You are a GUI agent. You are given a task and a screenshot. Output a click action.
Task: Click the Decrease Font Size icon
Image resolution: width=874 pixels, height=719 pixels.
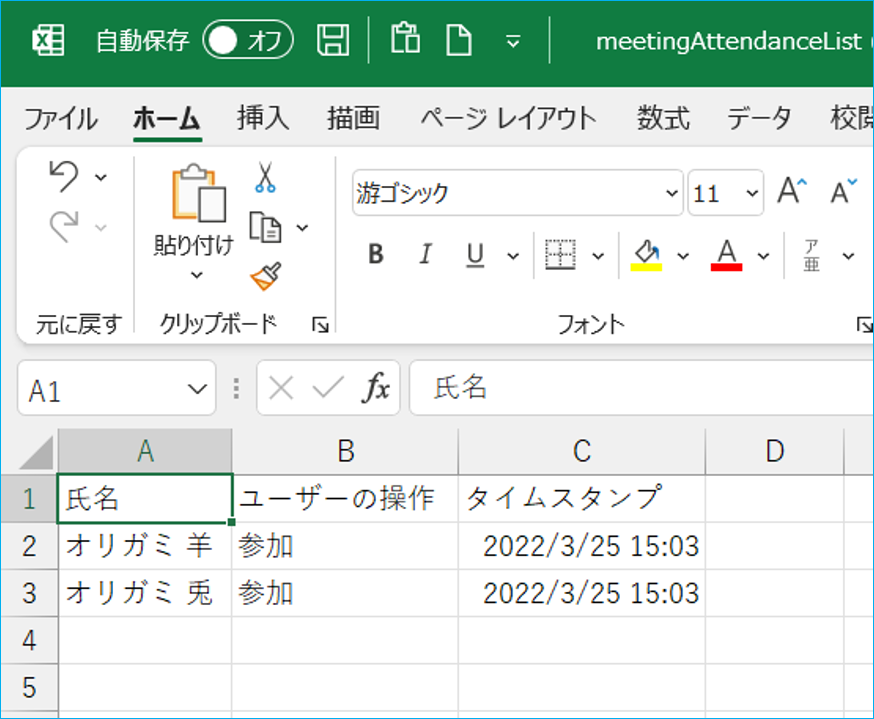click(843, 192)
